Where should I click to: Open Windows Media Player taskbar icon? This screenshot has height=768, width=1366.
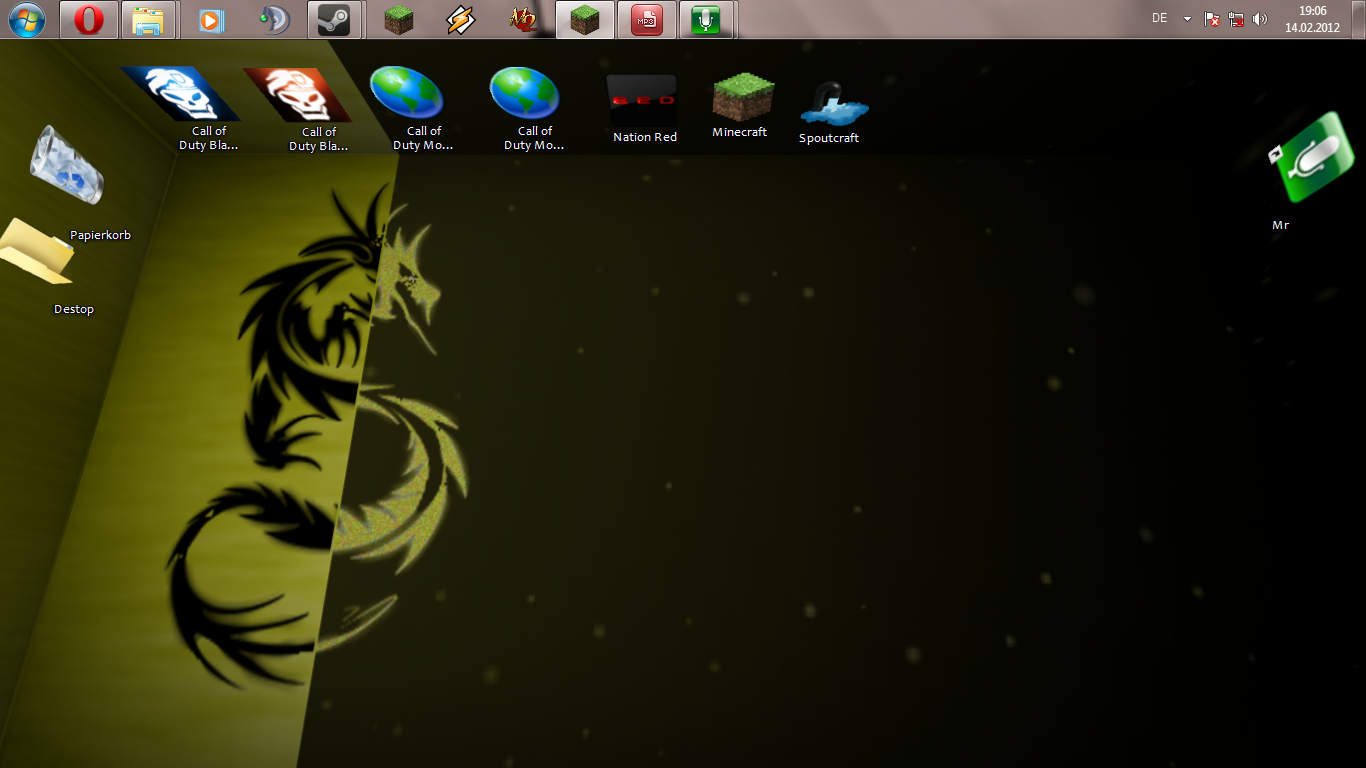[x=210, y=19]
